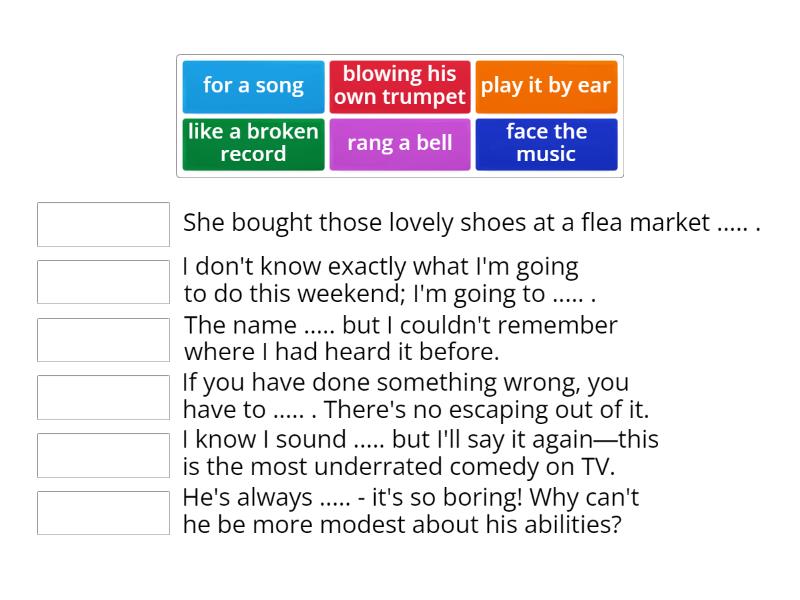Viewport: 800px width, 600px height.
Task: Click the sentence about lovely shoes
Action: pyautogui.click(x=470, y=223)
